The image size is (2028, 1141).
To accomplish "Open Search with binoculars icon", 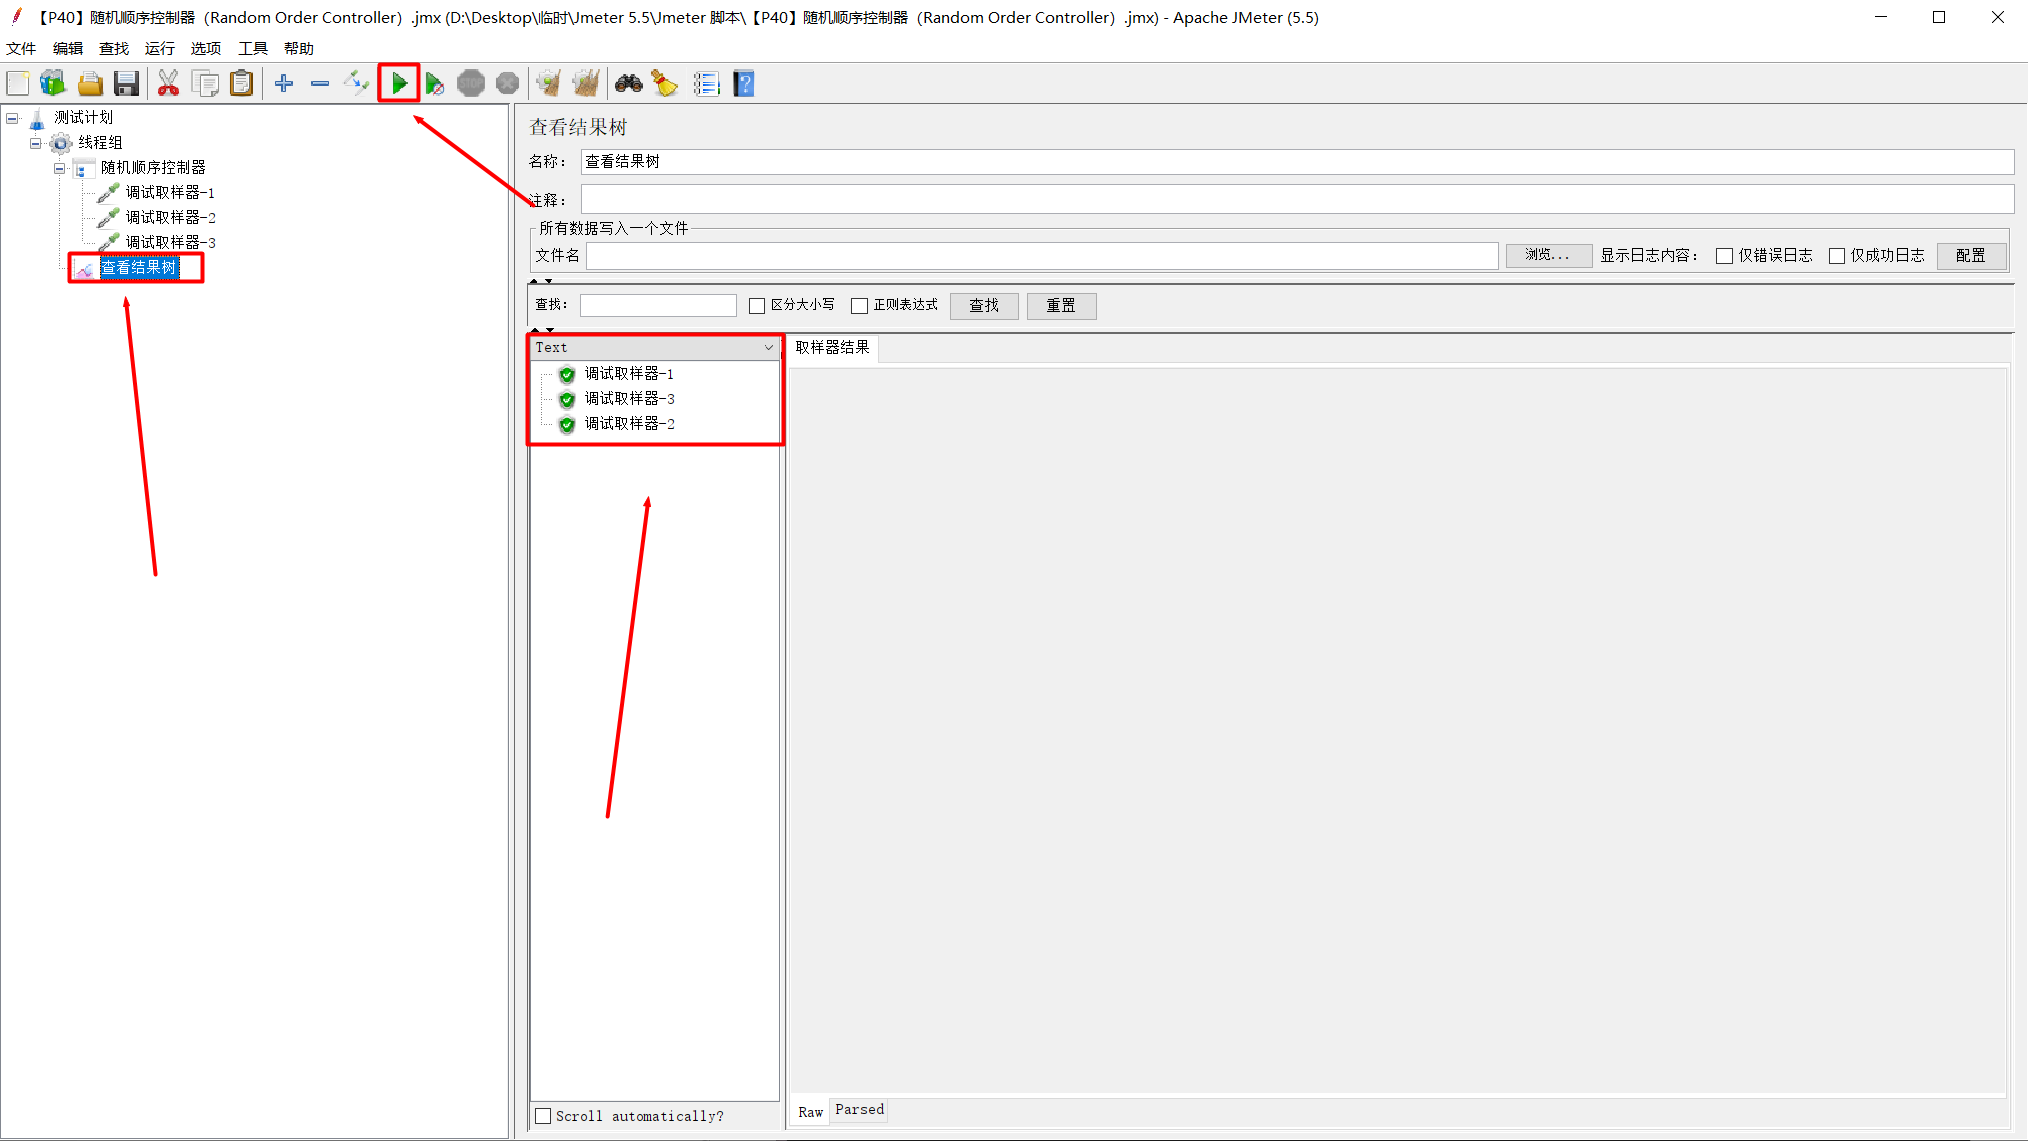I will [x=629, y=84].
